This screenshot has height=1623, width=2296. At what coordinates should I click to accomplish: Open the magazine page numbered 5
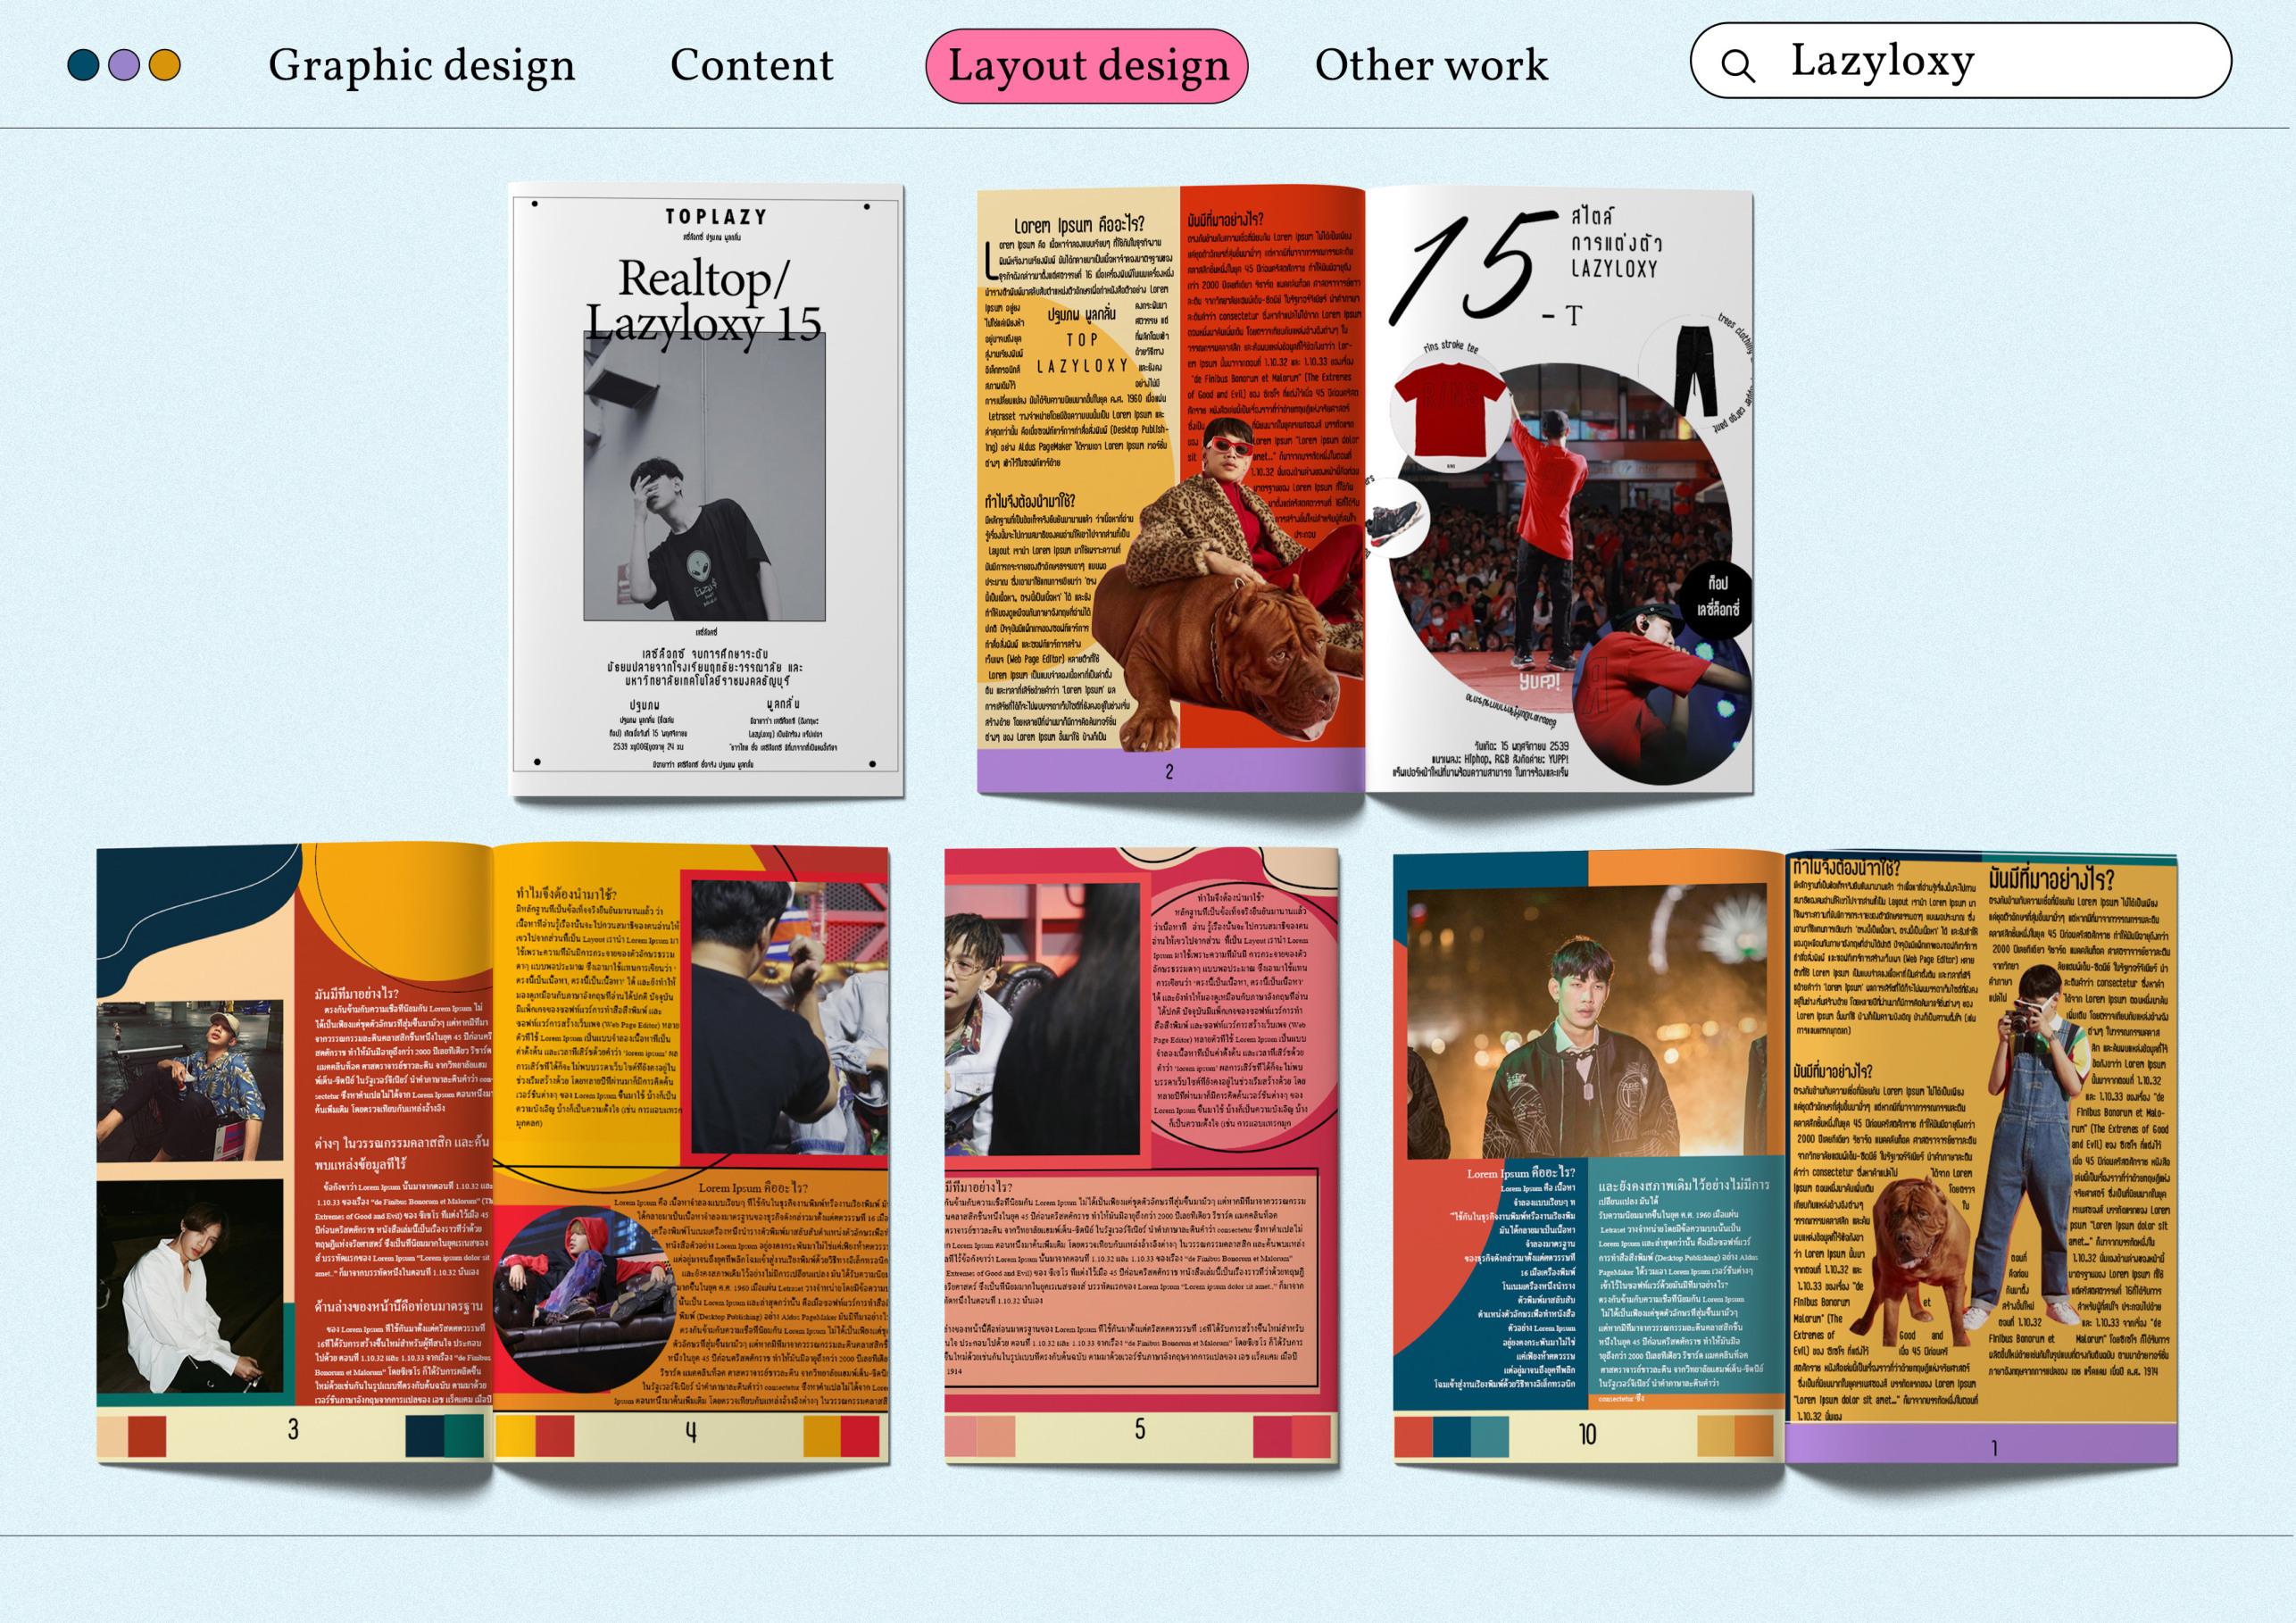[1141, 1150]
